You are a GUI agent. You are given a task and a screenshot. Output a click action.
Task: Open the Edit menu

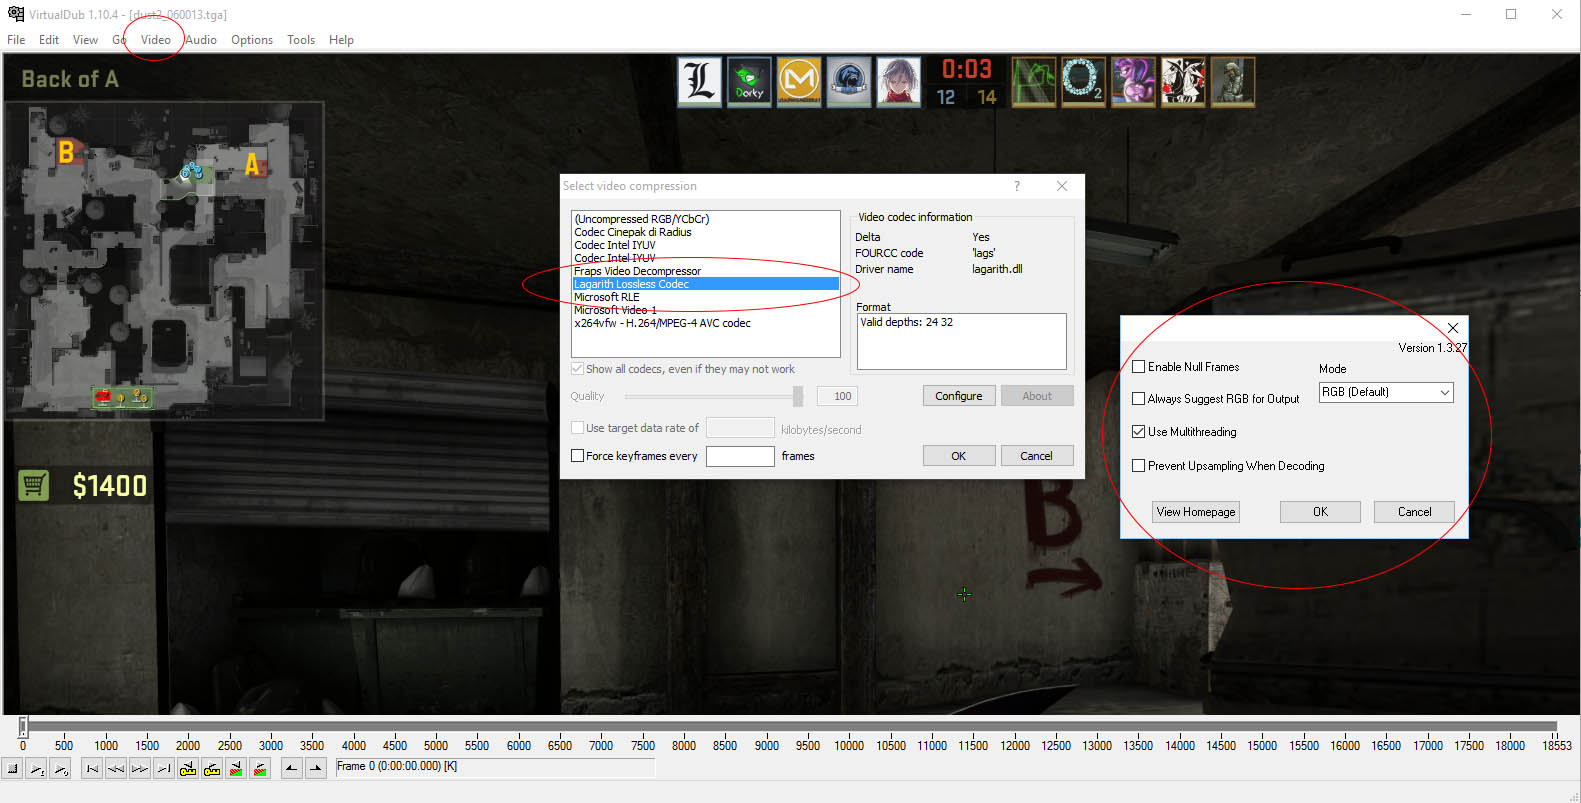point(49,40)
